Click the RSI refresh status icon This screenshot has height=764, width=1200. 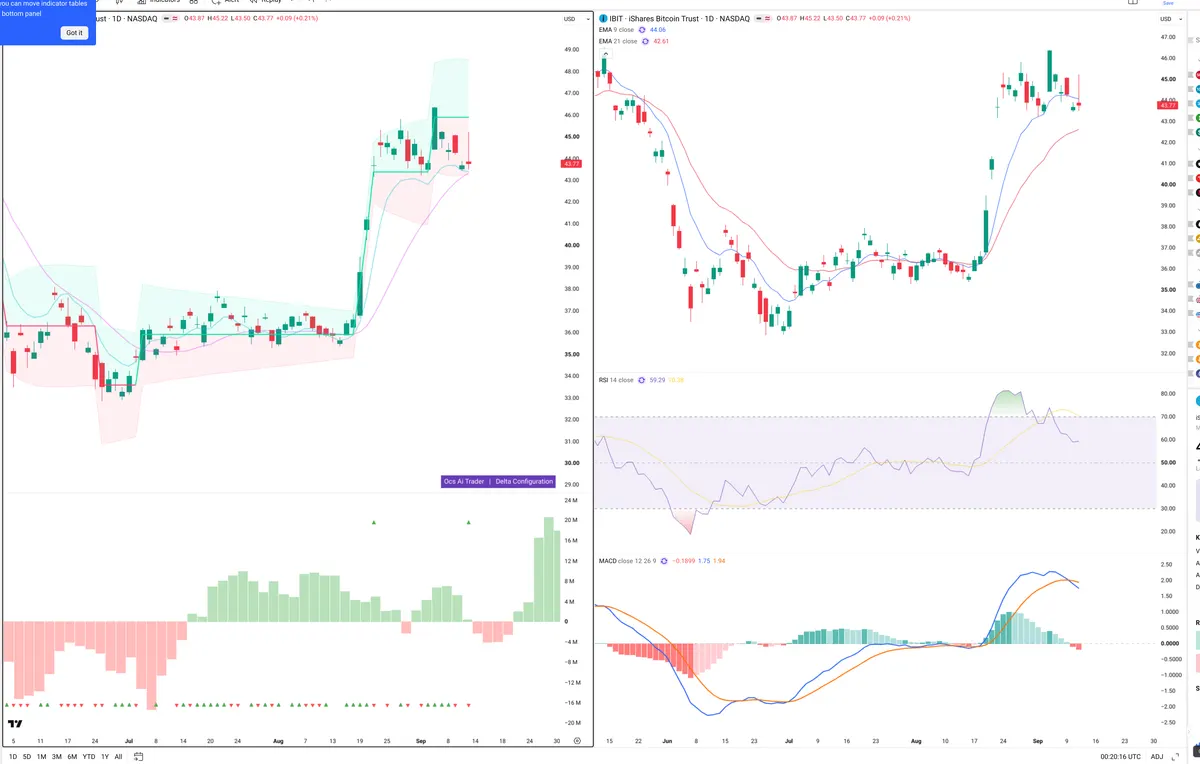tap(642, 380)
